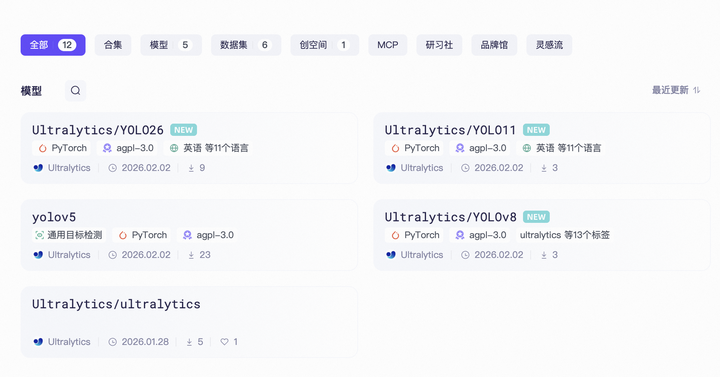Screen dimensions: 720x377
Task: Click agpl-3.0 tag on the yolov5 card
Action: click(208, 235)
